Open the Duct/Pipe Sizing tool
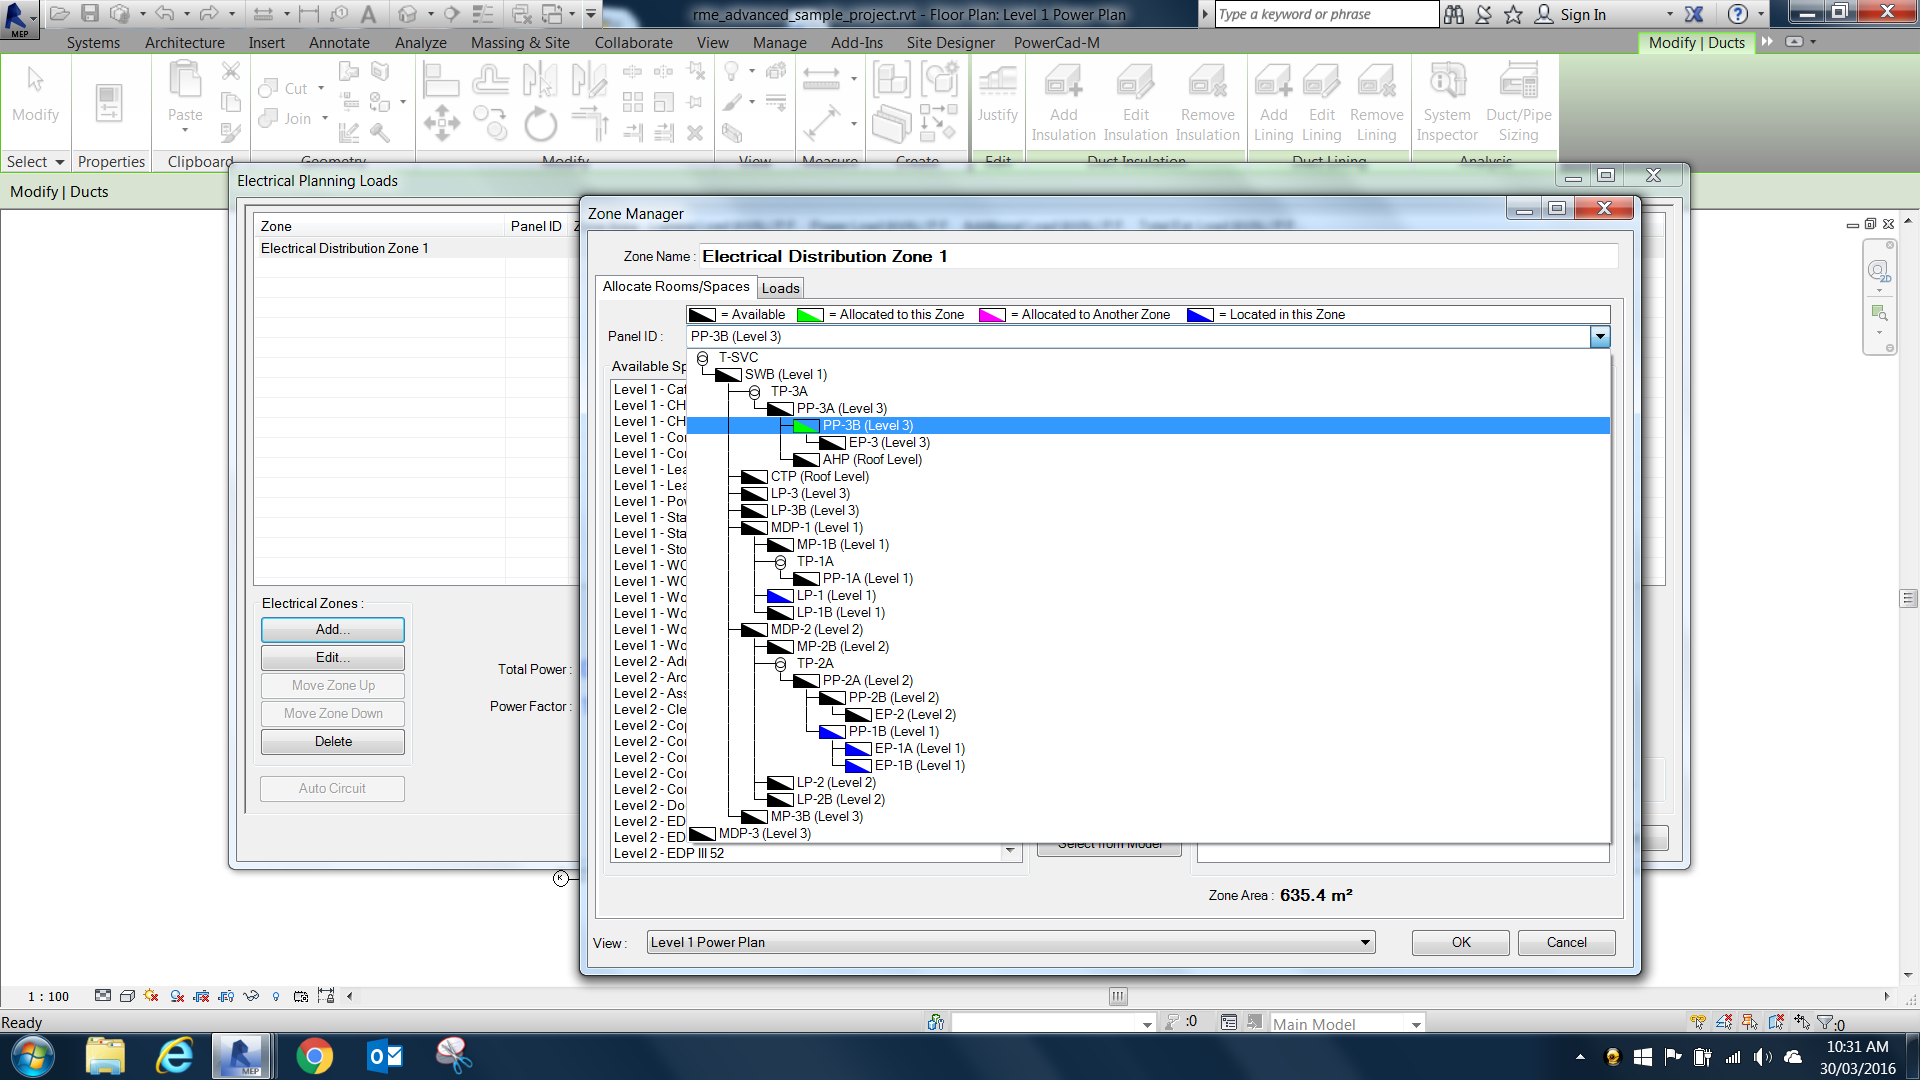Screen dimensions: 1920x1080 pos(1518,102)
